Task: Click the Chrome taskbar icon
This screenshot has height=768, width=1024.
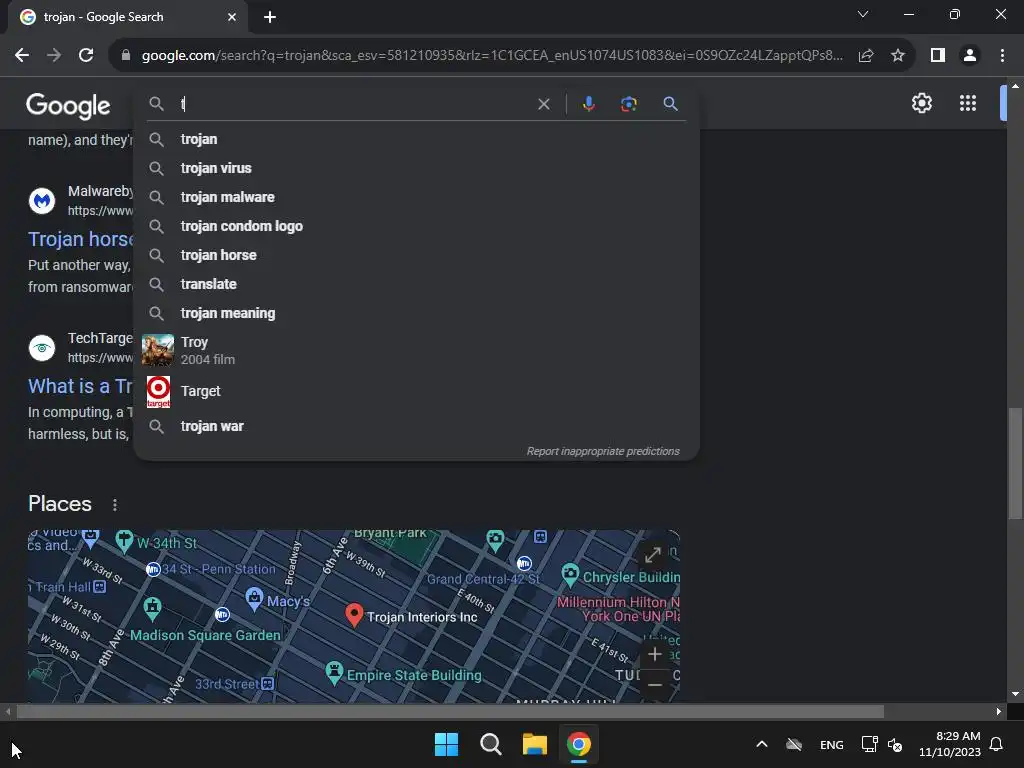Action: point(579,744)
